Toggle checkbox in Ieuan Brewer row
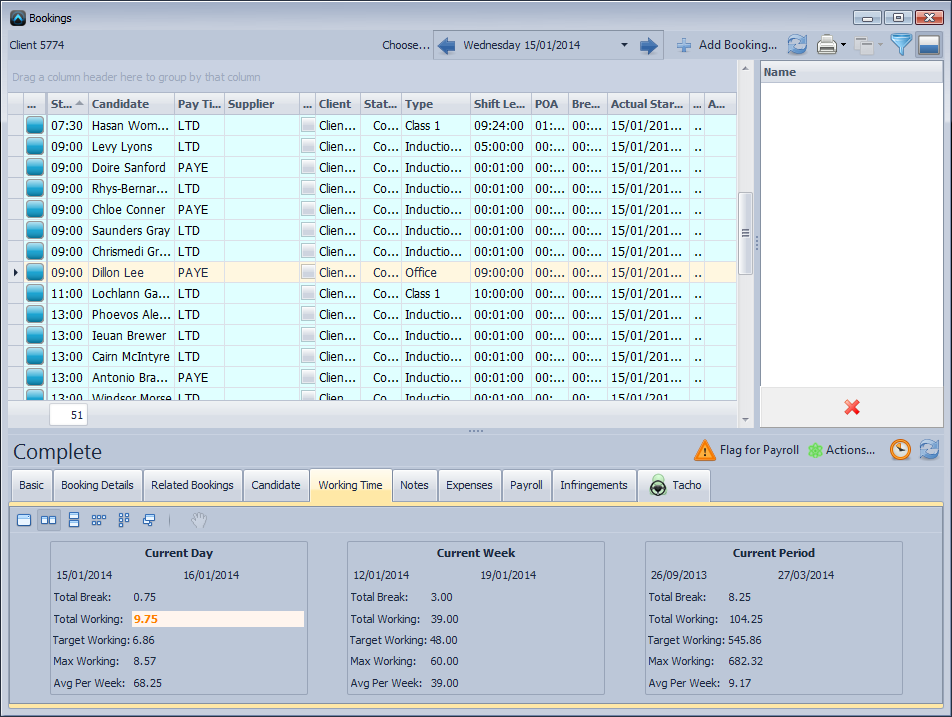Screen dimensions: 952x717 (x=308, y=335)
